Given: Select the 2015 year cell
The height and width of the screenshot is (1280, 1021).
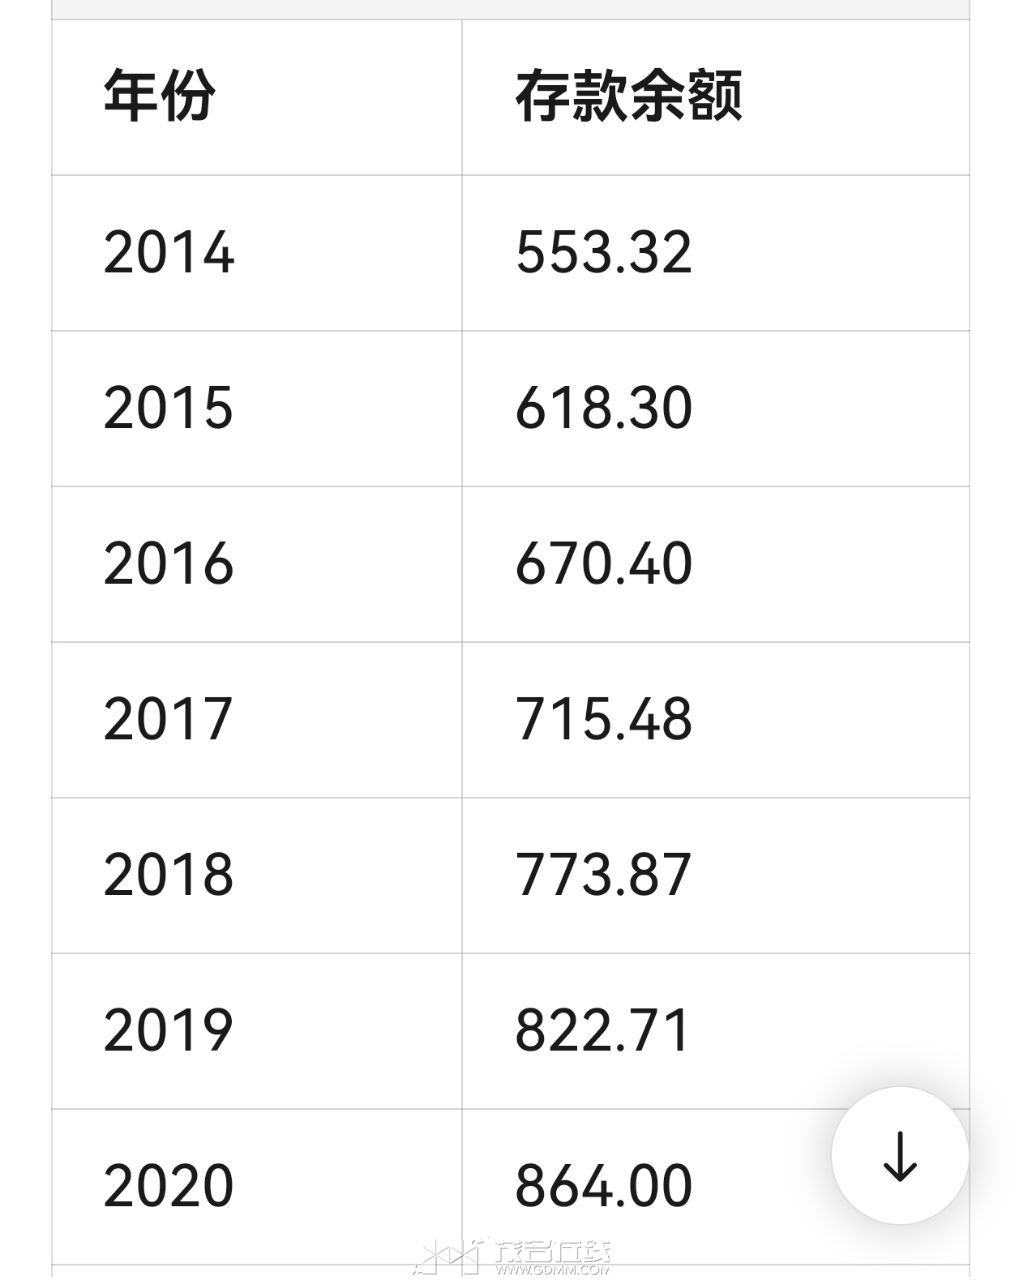Looking at the screenshot, I should pyautogui.click(x=168, y=408).
